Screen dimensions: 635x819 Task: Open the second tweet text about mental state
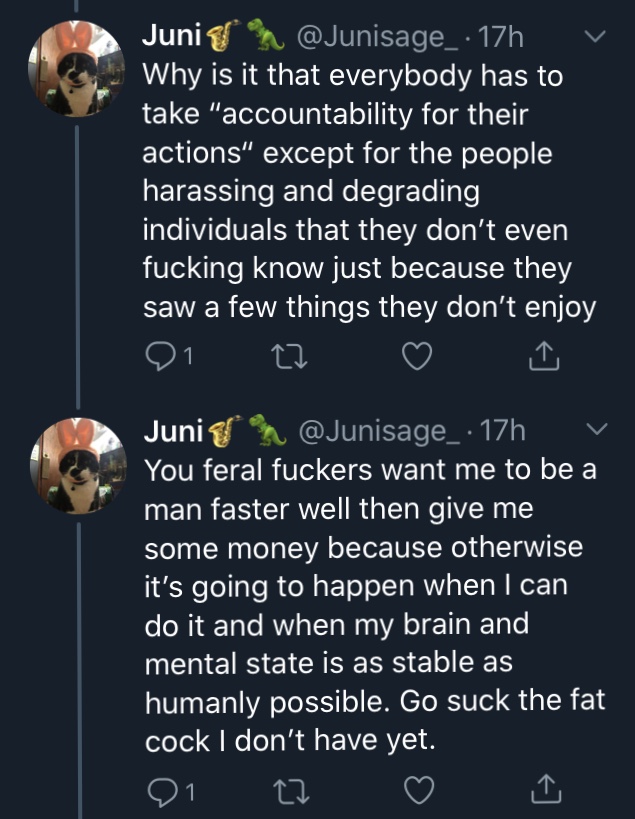pos(375,605)
